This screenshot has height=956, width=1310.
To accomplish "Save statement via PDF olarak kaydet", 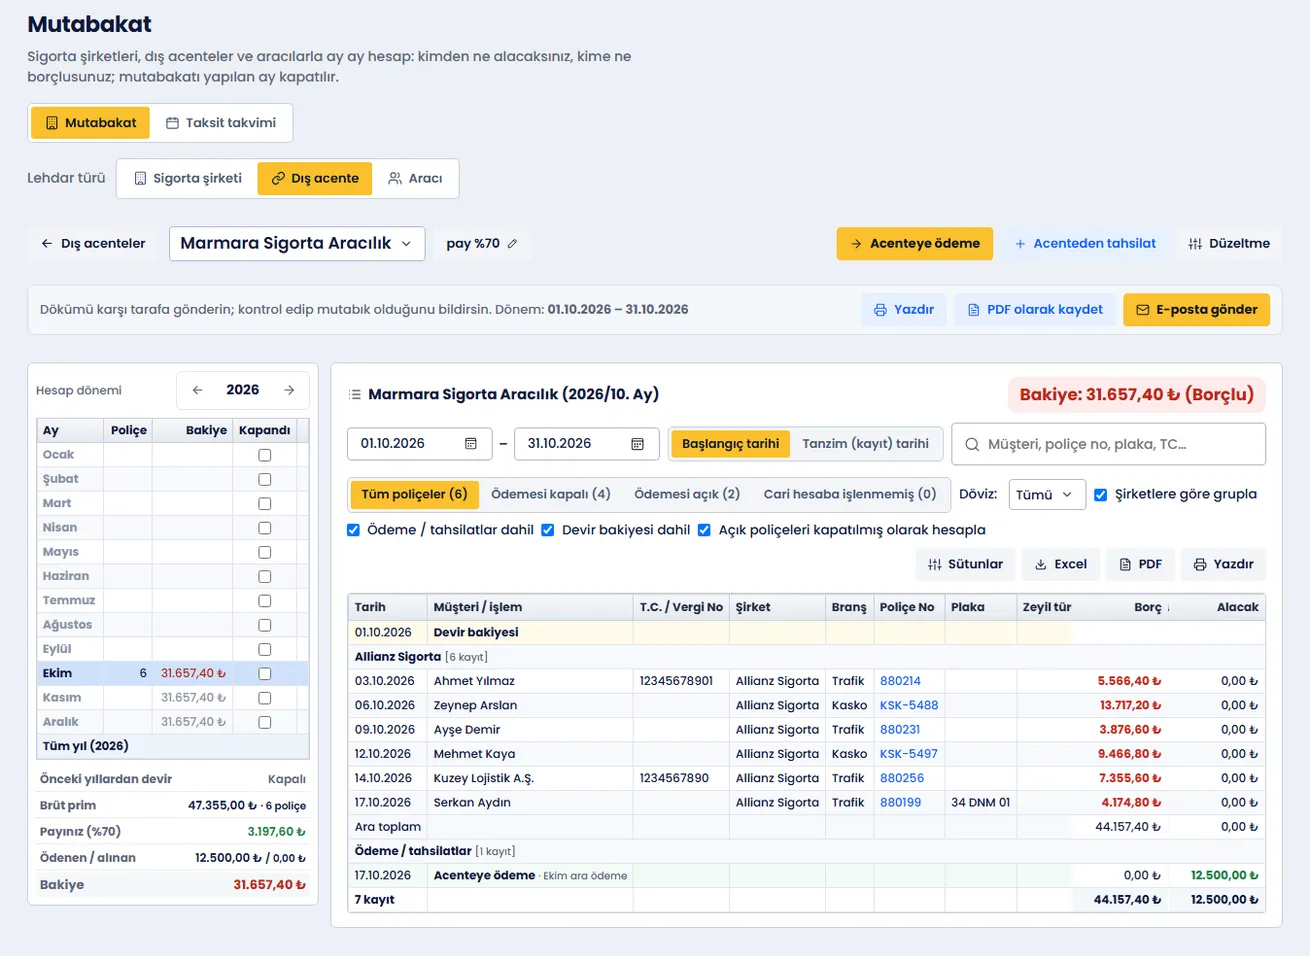I will pyautogui.click(x=1035, y=310).
